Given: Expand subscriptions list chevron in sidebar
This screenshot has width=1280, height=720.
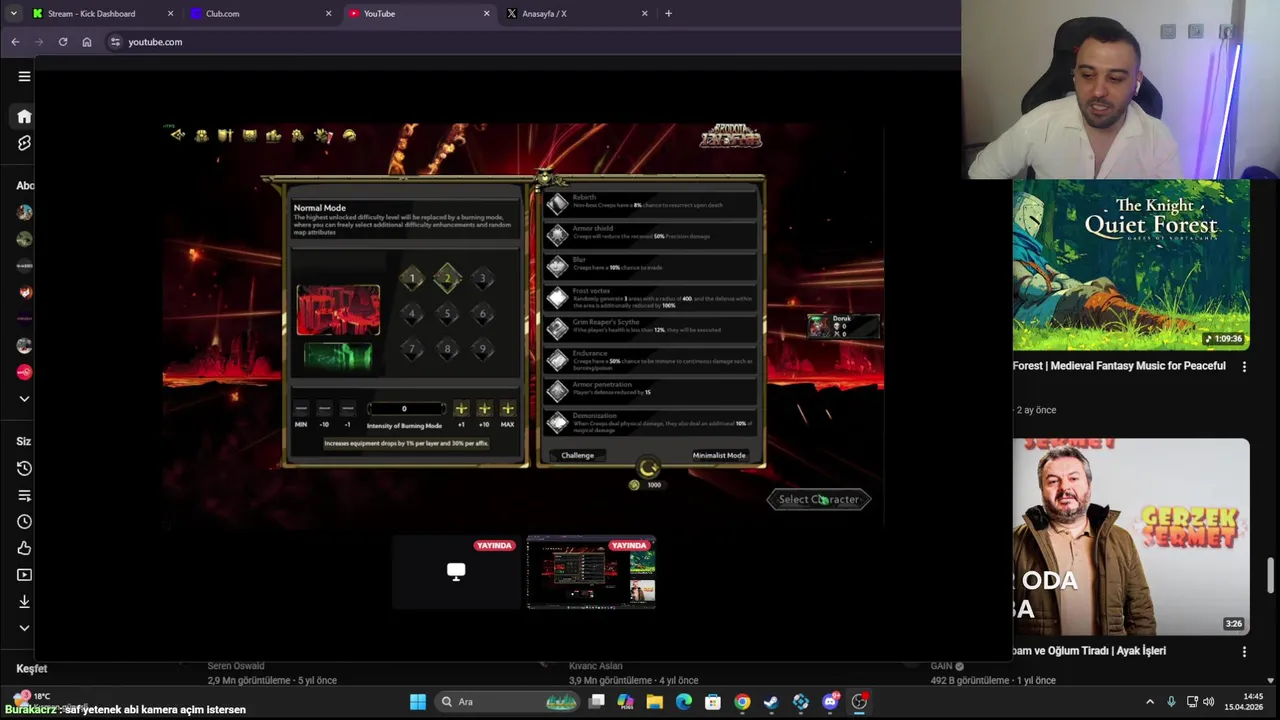Looking at the screenshot, I should point(24,399).
